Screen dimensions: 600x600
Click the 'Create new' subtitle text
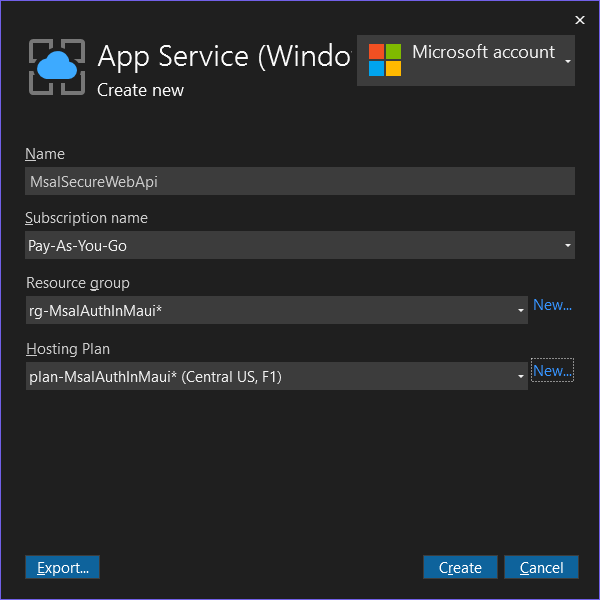click(140, 90)
